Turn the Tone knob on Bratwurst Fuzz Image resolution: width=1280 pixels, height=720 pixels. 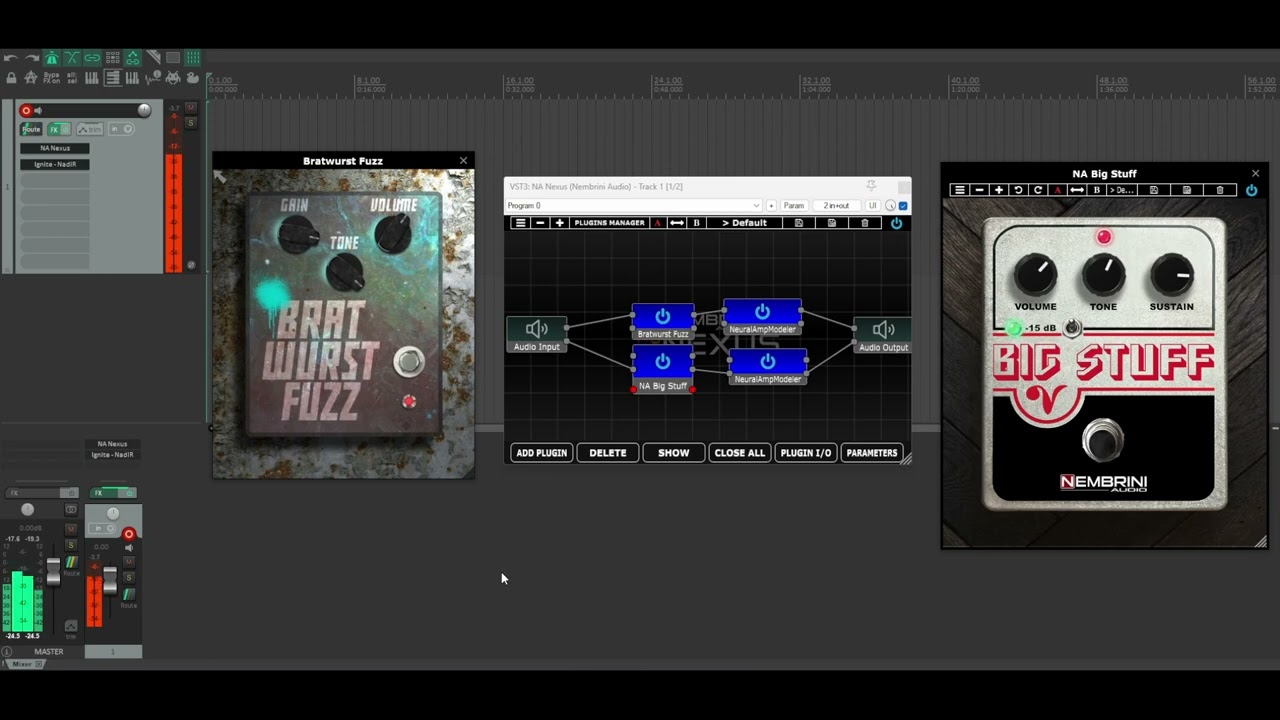345,271
